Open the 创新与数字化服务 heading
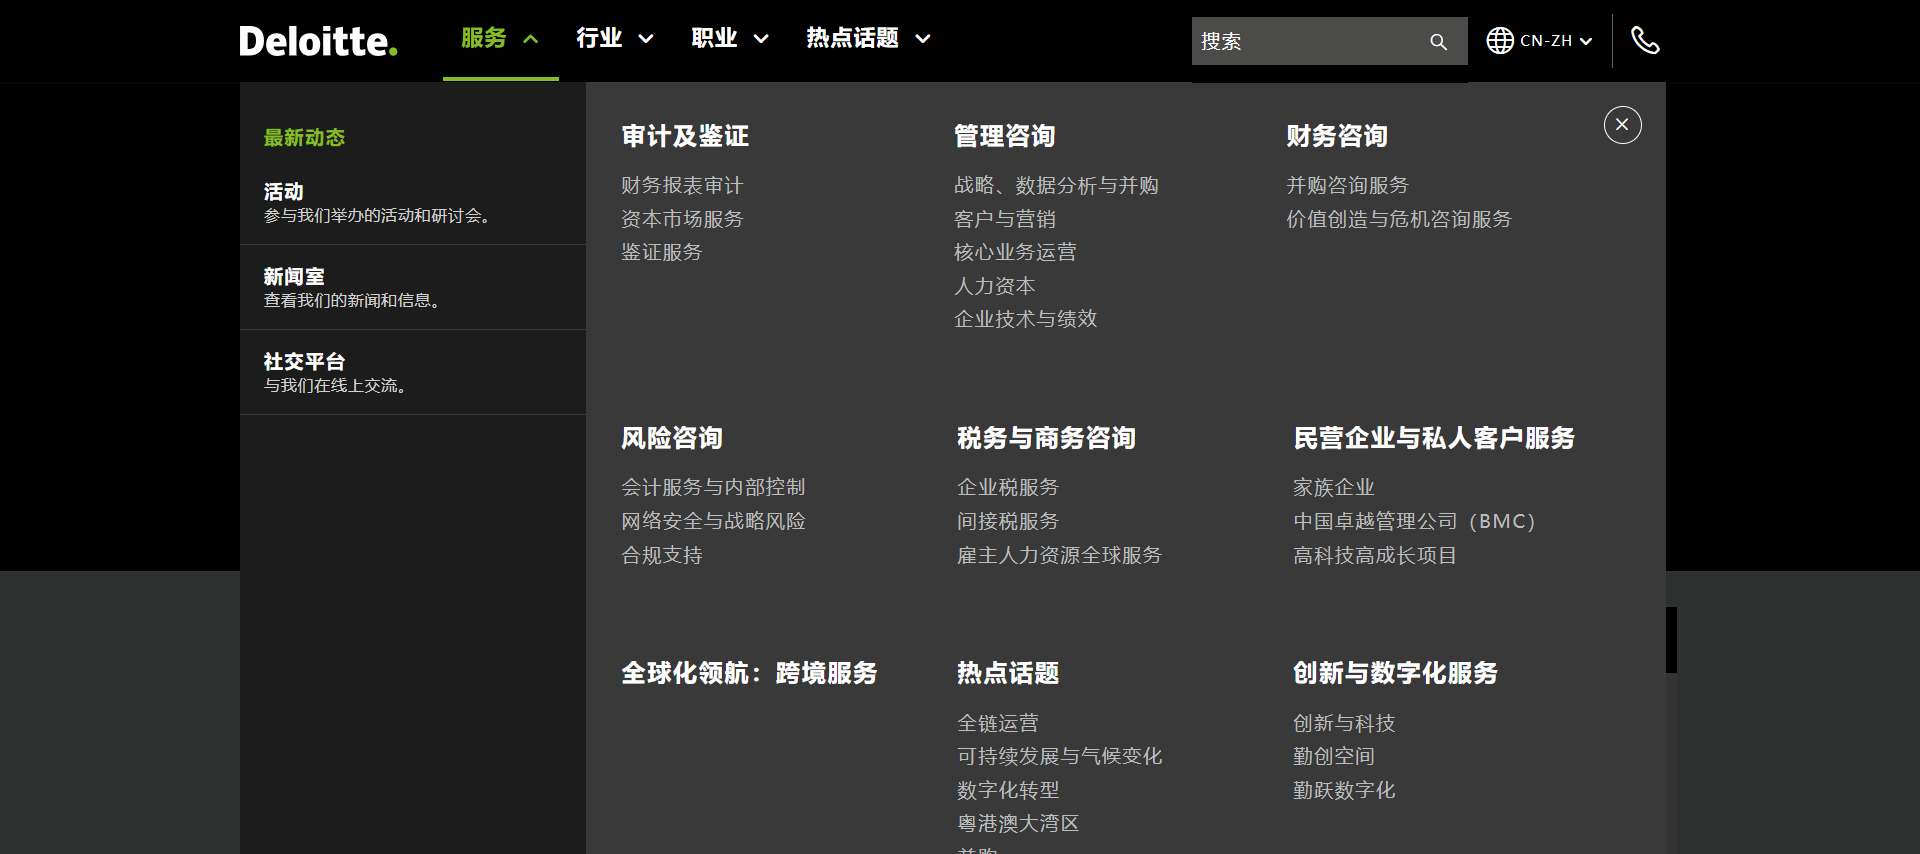Viewport: 1920px width, 854px height. coord(1395,673)
